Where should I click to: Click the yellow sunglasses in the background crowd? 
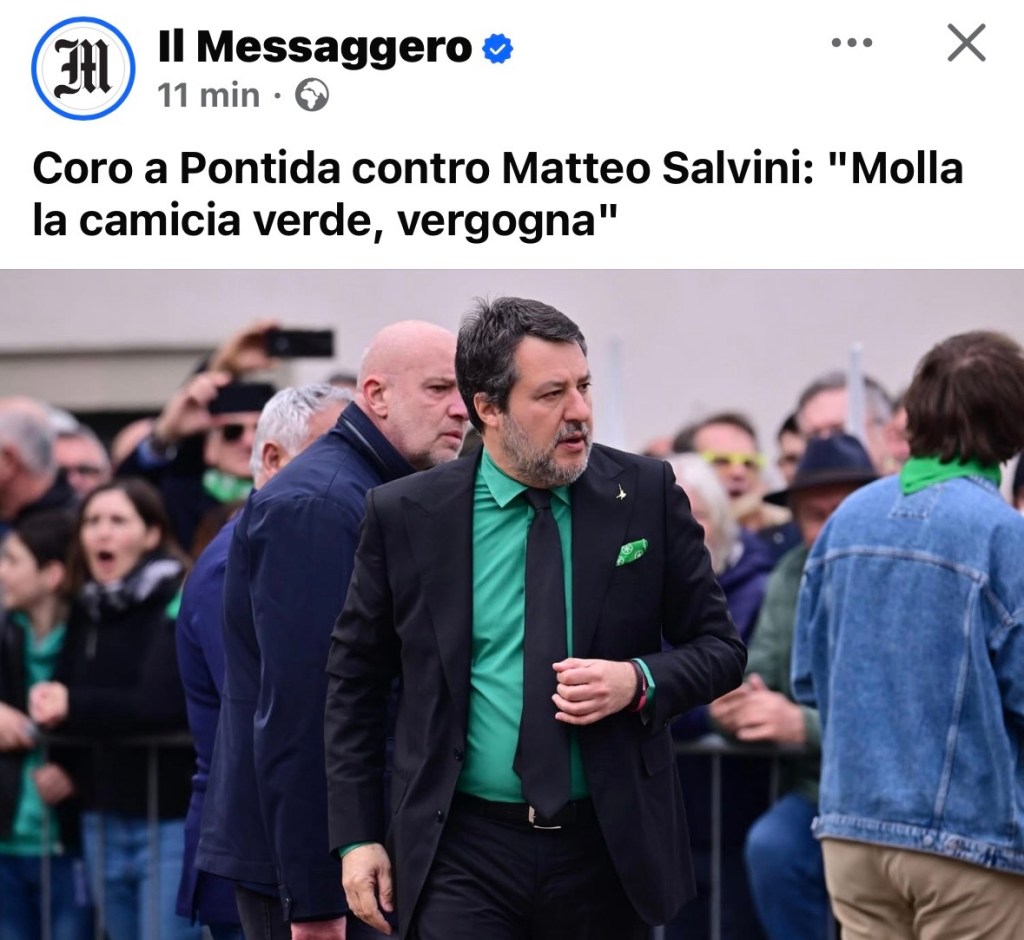coord(732,459)
